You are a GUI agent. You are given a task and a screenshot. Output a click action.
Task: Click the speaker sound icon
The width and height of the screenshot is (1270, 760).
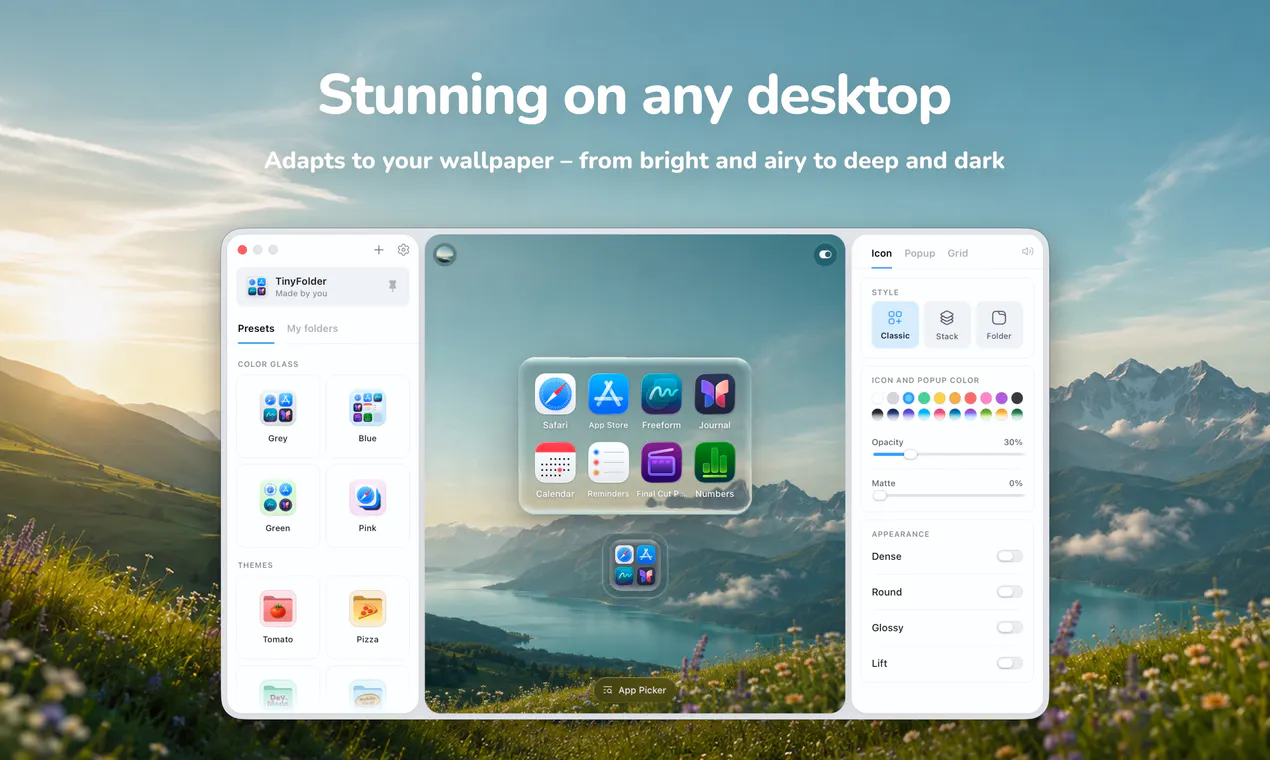(1027, 252)
